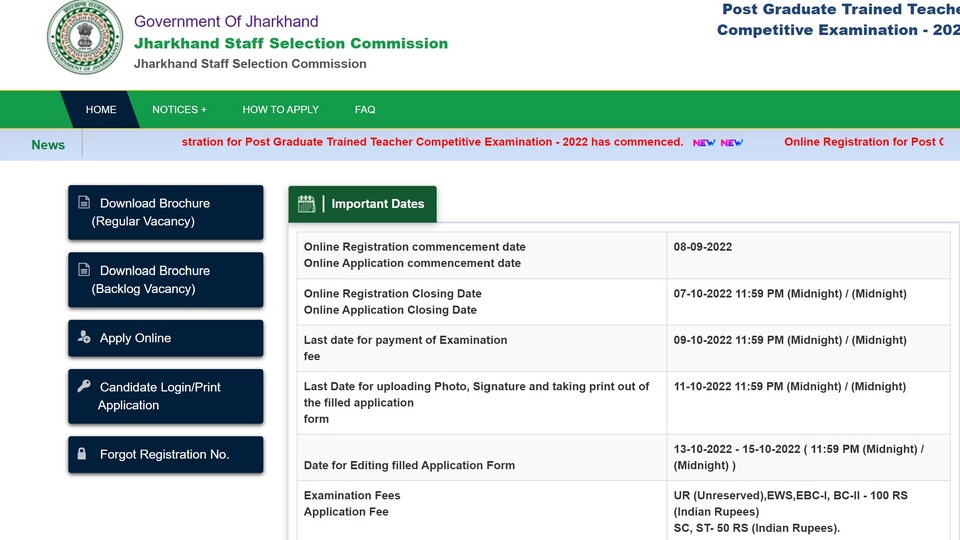
Task: Click the document icon on Backlog Vacancy brochure
Action: [x=84, y=270]
